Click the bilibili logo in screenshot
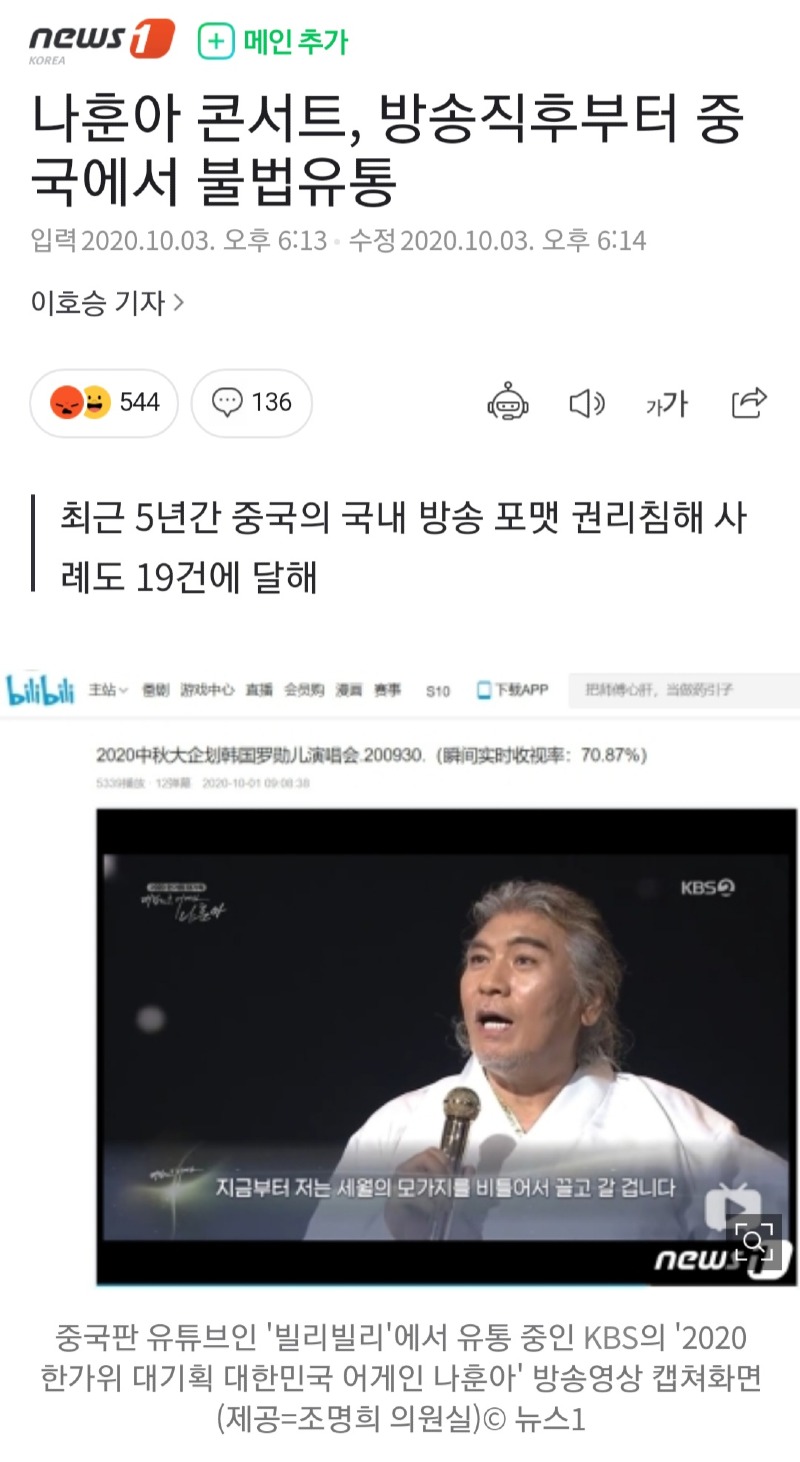800x1462 pixels. (x=40, y=689)
